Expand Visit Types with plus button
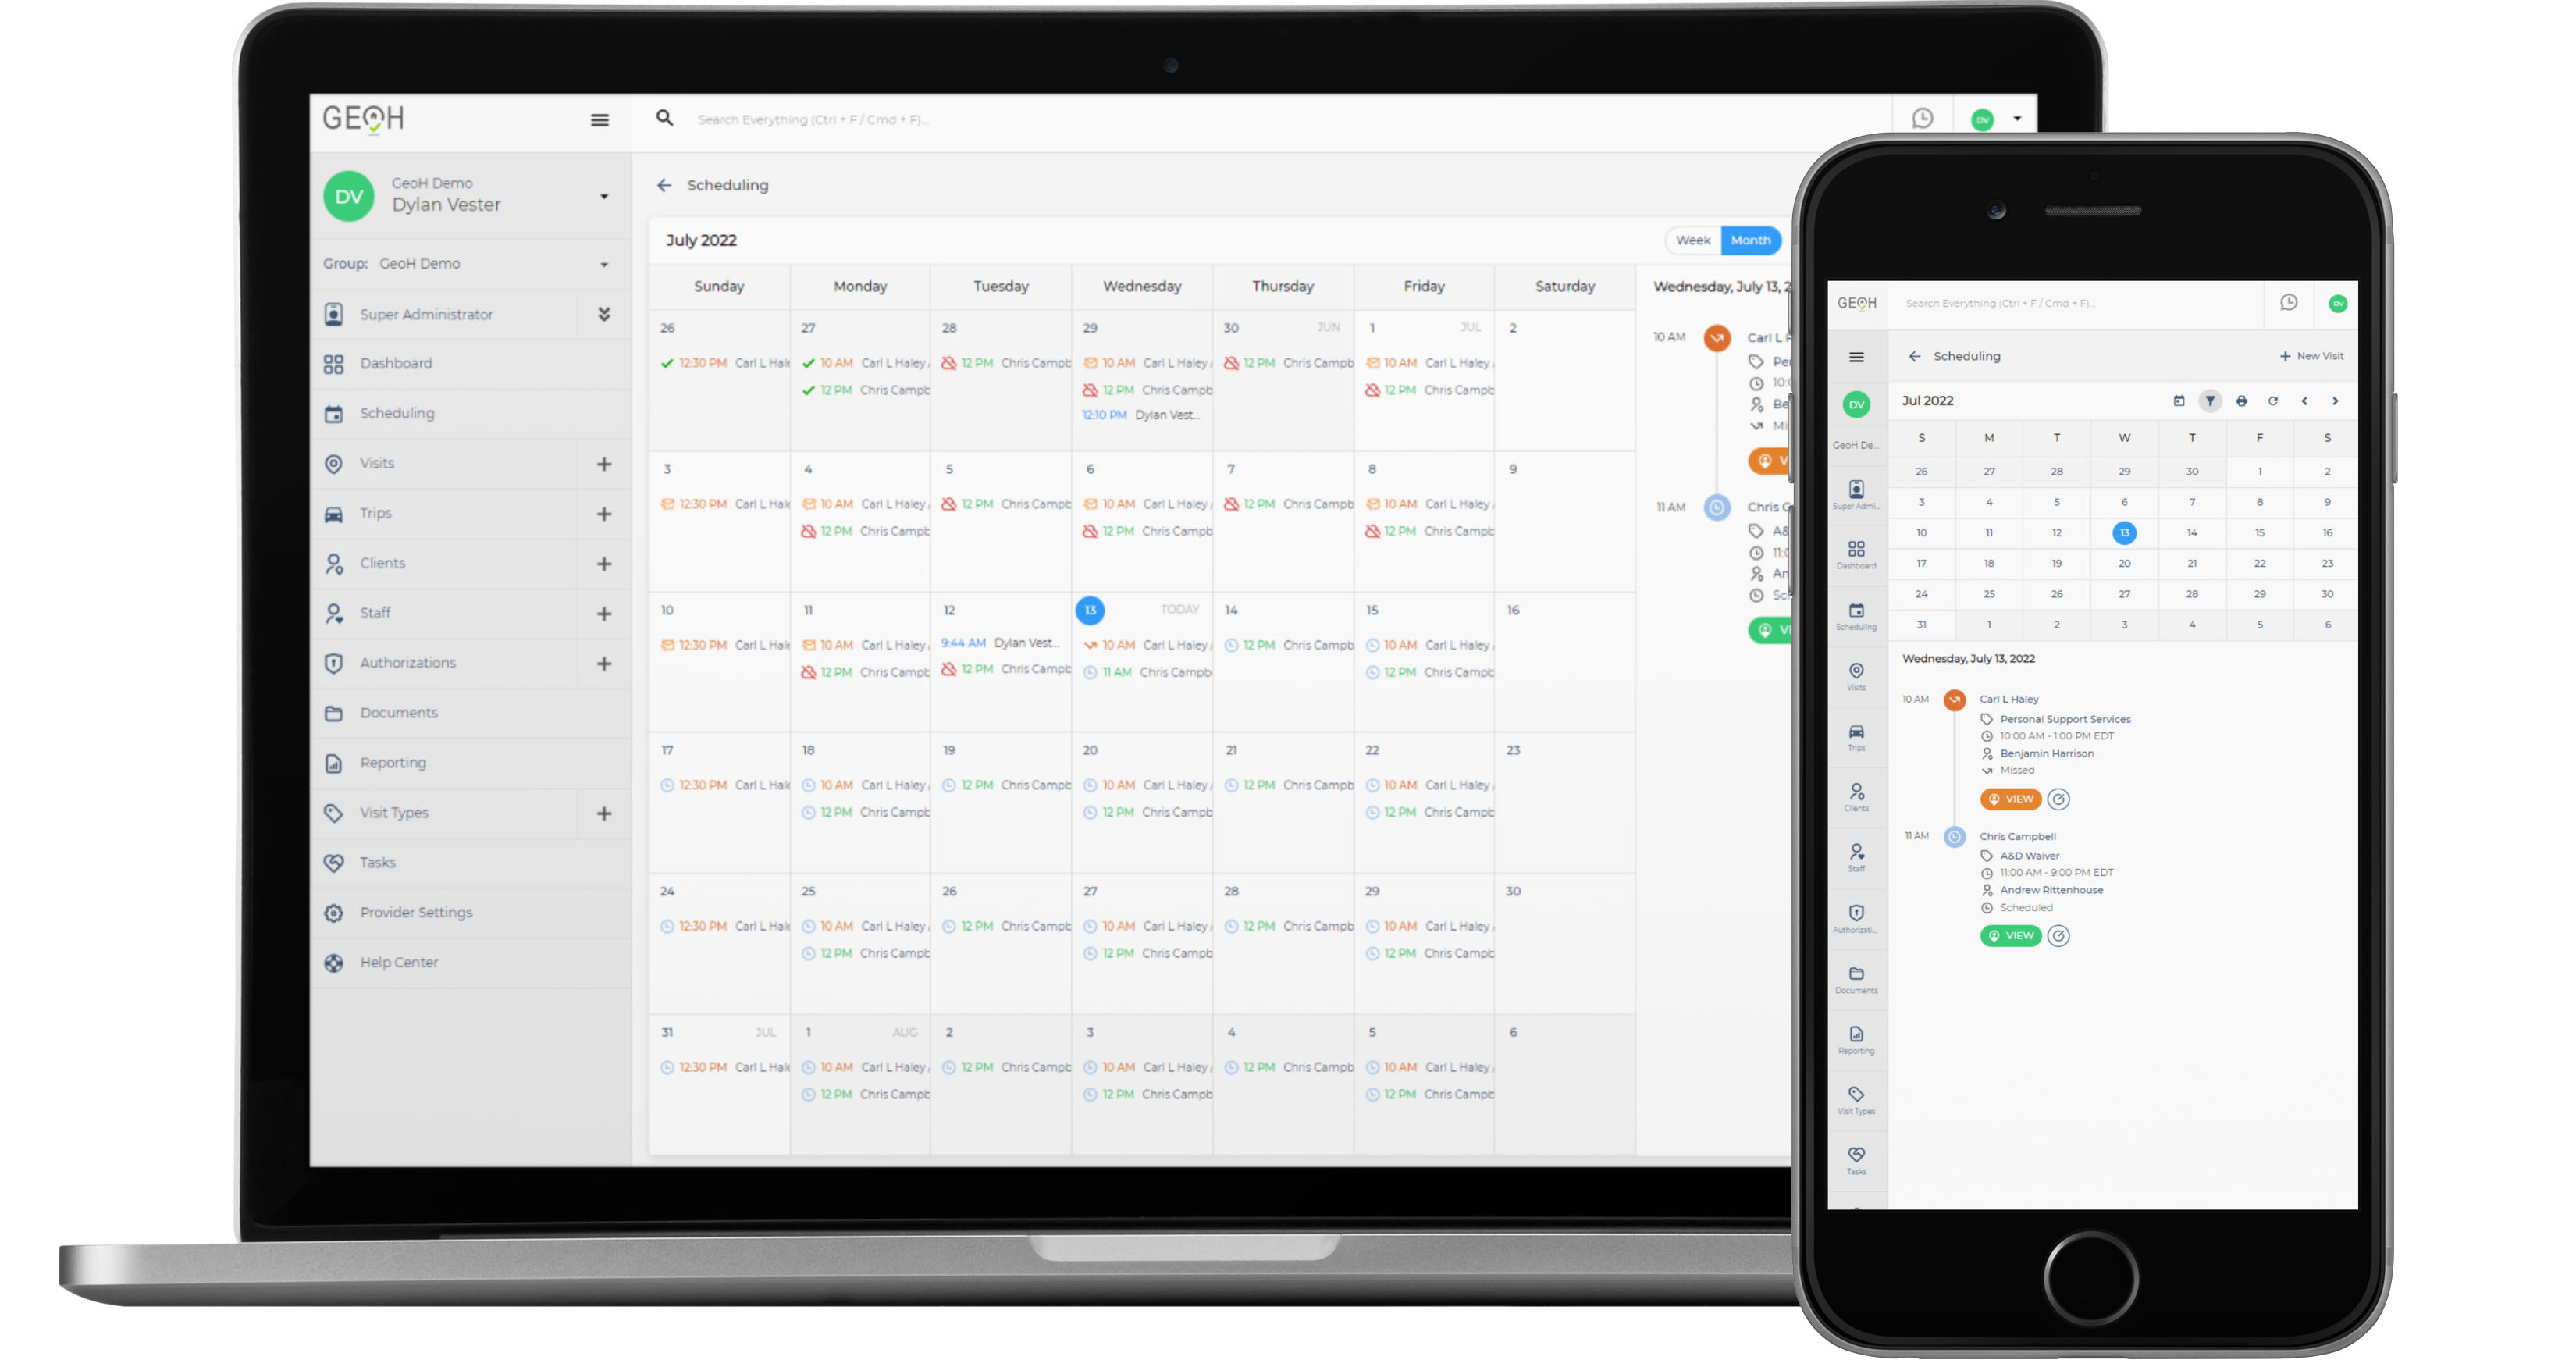This screenshot has width=2576, height=1360. click(607, 813)
